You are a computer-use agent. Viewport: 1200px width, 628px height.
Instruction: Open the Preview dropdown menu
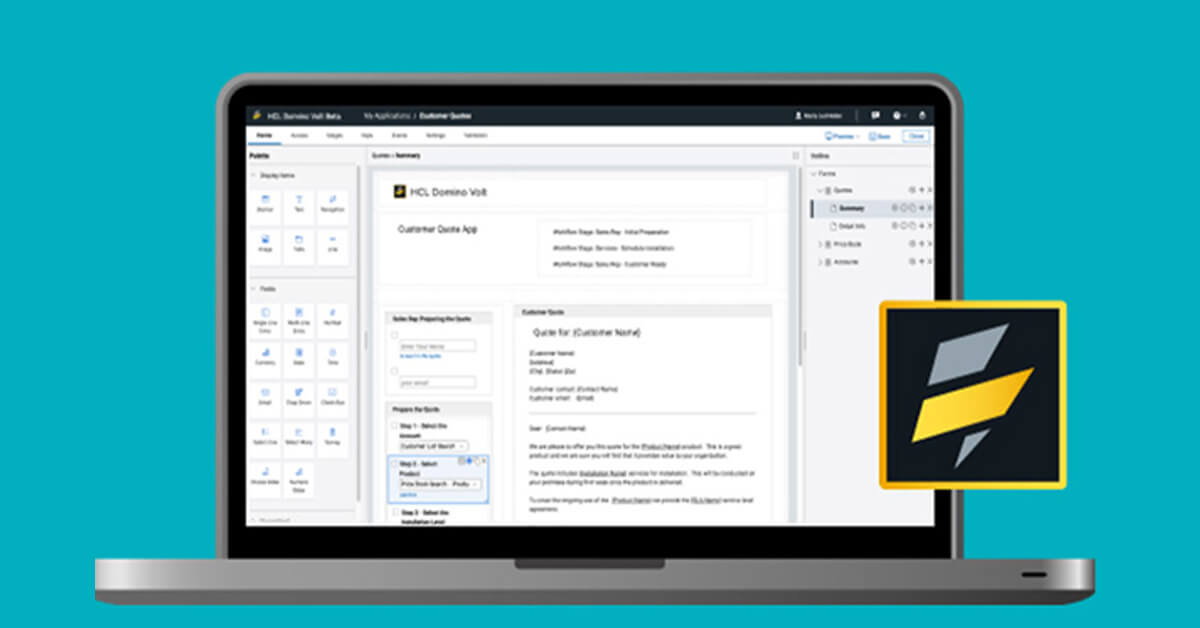(x=841, y=136)
